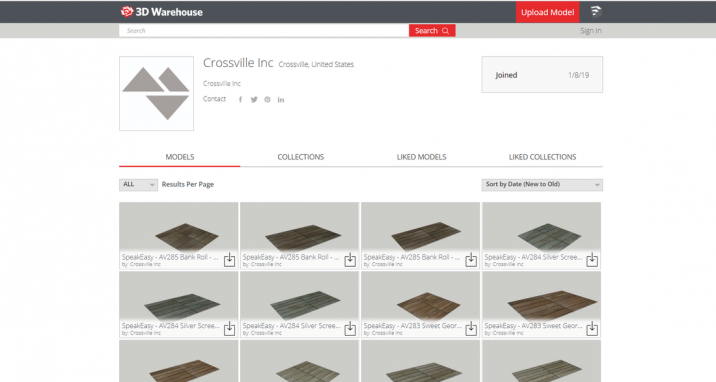Click the Crossville Inc profile heading
Viewport: 716px width, 382px height.
click(x=238, y=63)
